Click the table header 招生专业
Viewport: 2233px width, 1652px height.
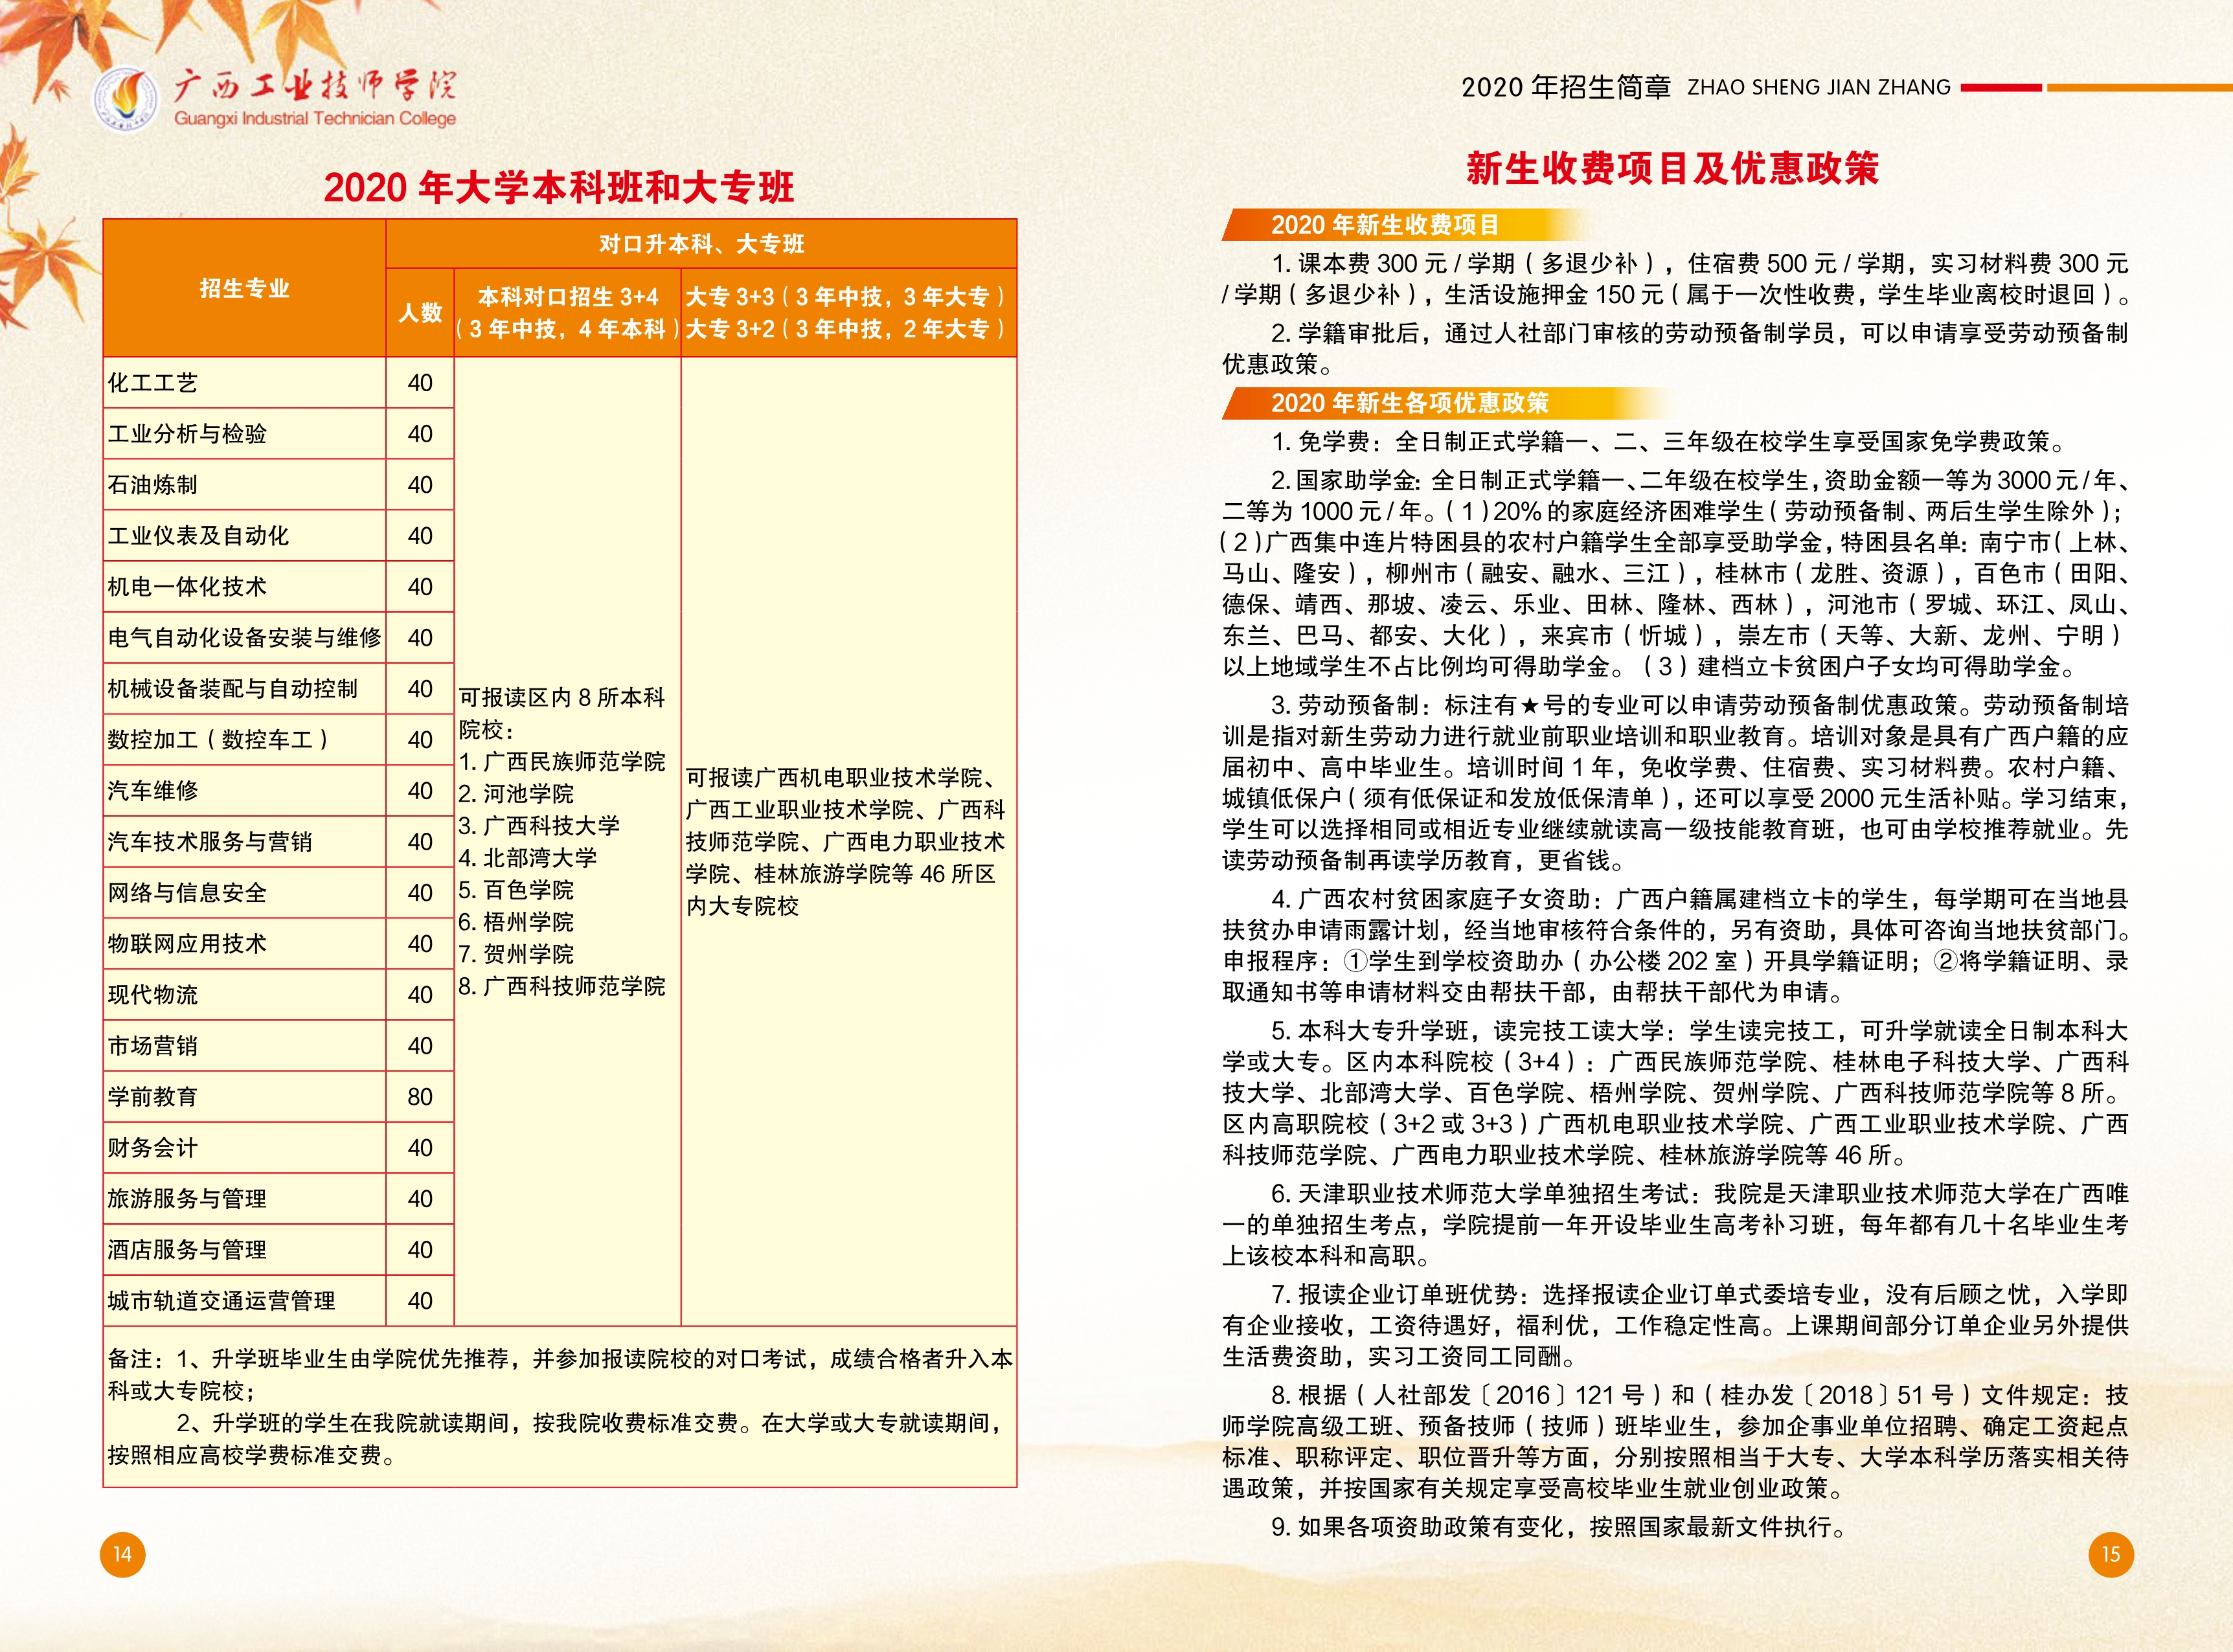244,288
